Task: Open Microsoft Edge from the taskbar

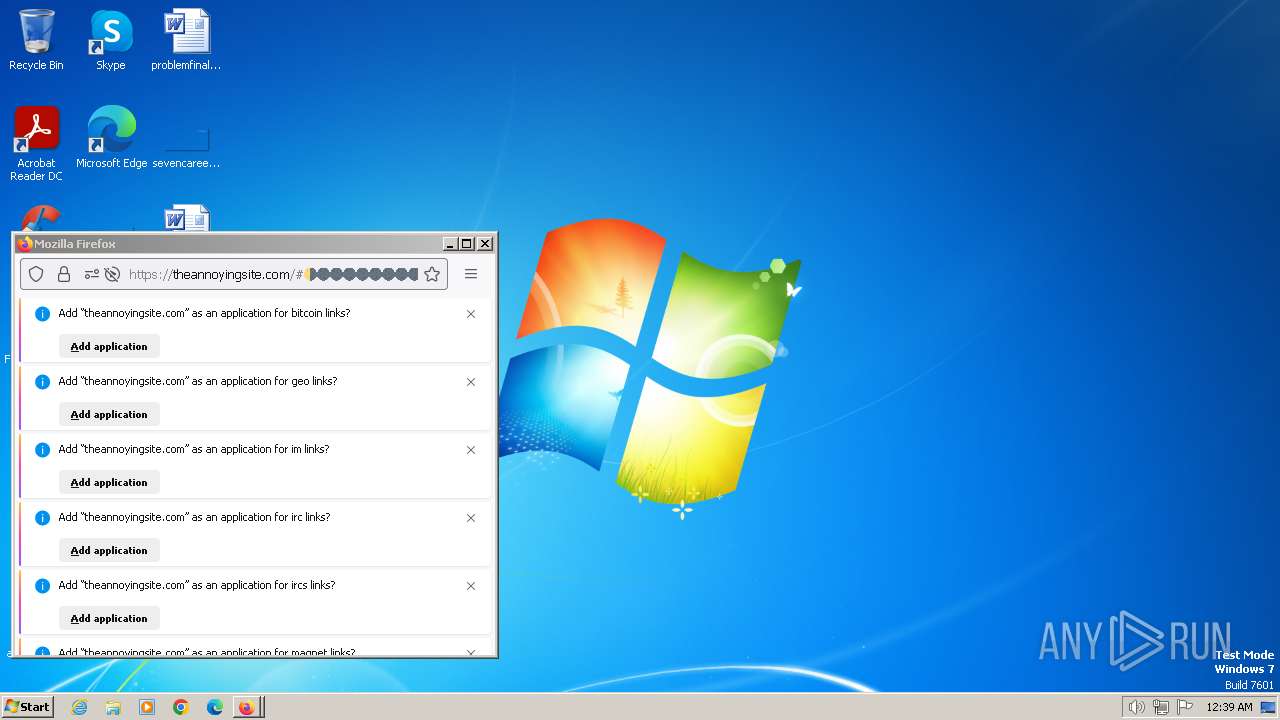Action: (x=215, y=707)
